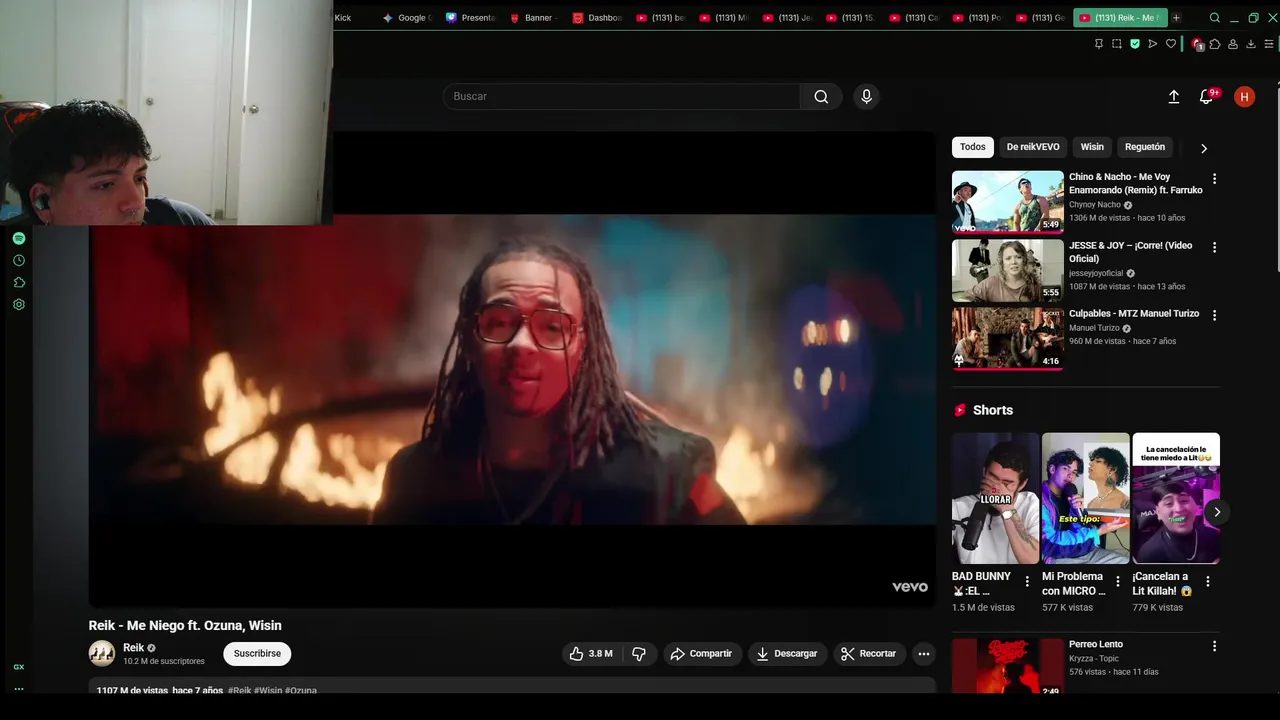This screenshot has height=720, width=1280.
Task: Open more actions ellipsis under video
Action: tap(924, 654)
